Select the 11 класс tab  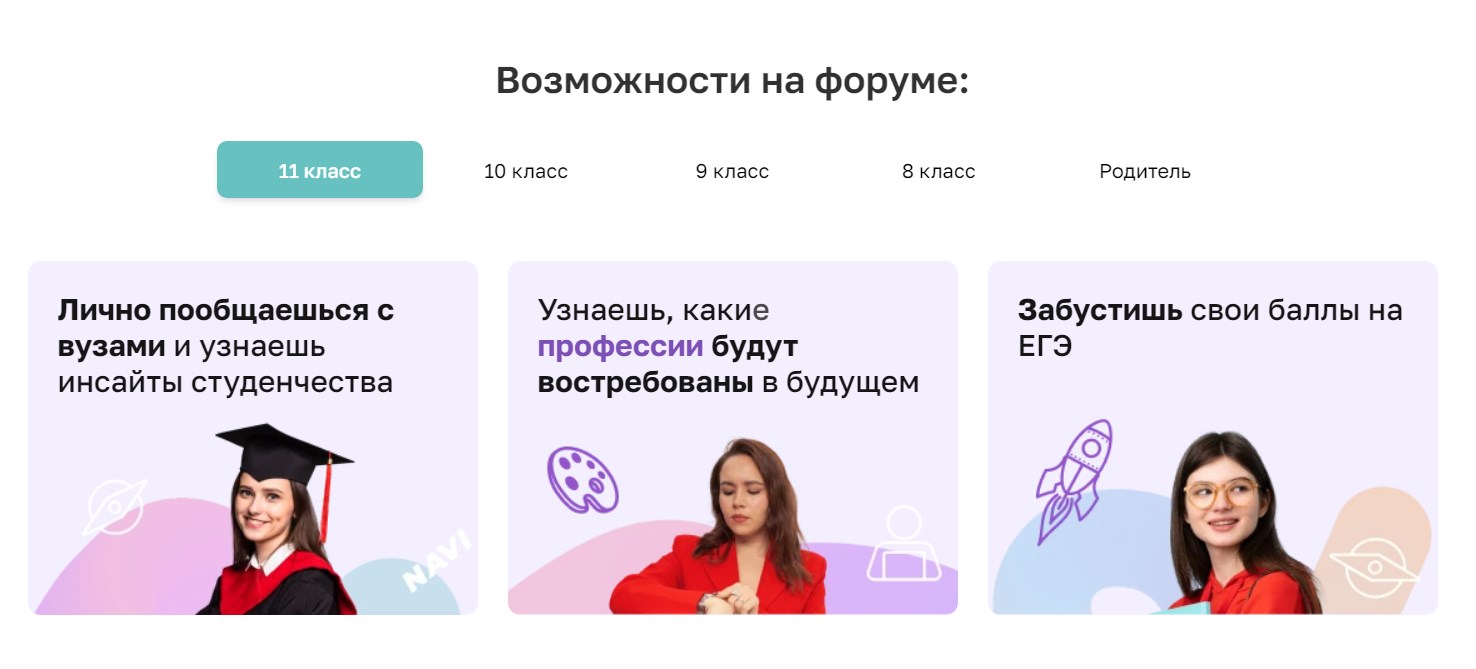(320, 170)
